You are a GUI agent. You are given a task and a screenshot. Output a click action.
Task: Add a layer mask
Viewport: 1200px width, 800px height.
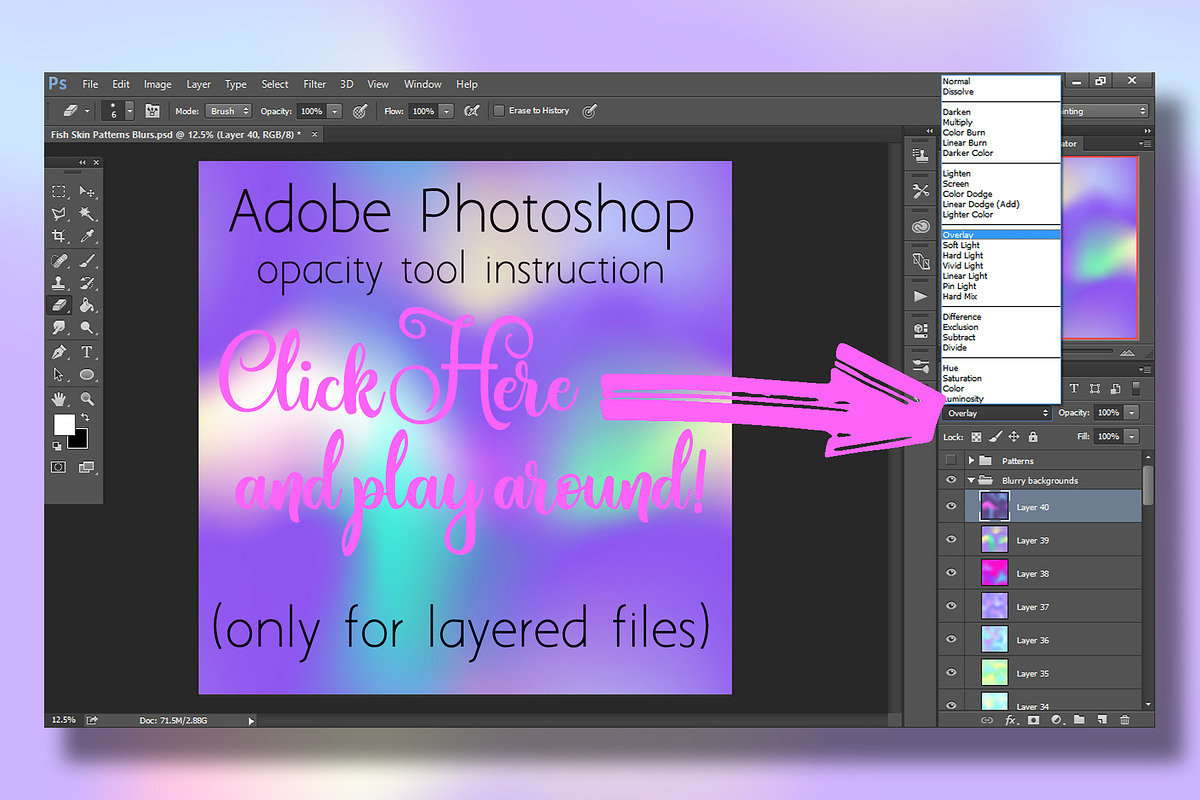1033,719
